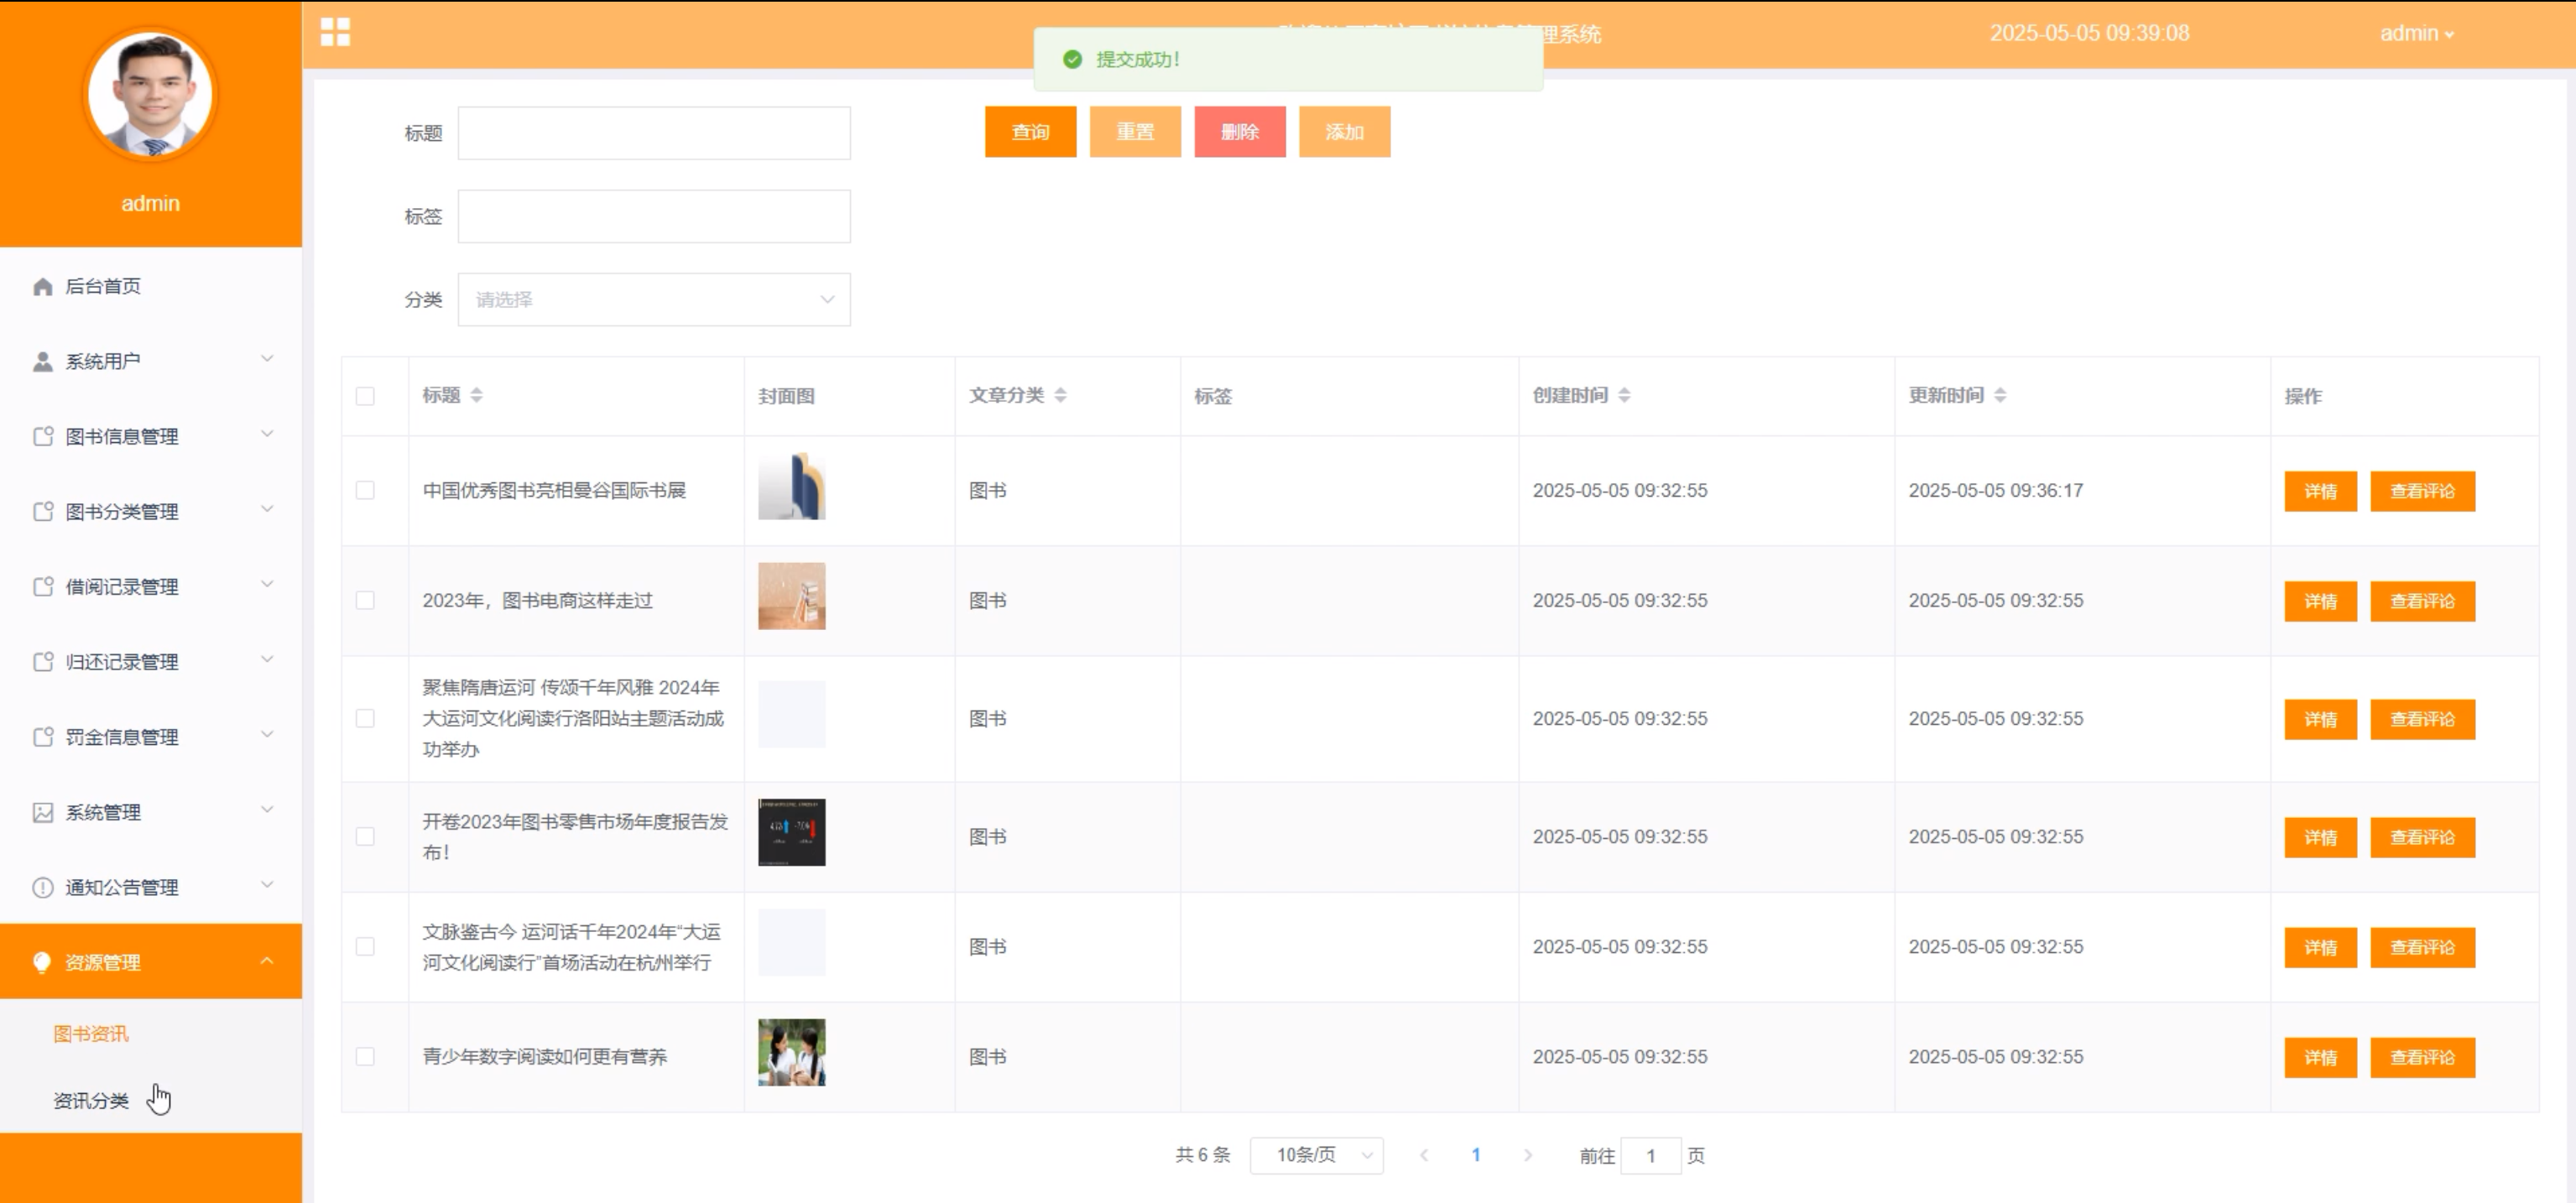The height and width of the screenshot is (1203, 2576).
Task: Go to next page arrow
Action: click(x=1527, y=1155)
